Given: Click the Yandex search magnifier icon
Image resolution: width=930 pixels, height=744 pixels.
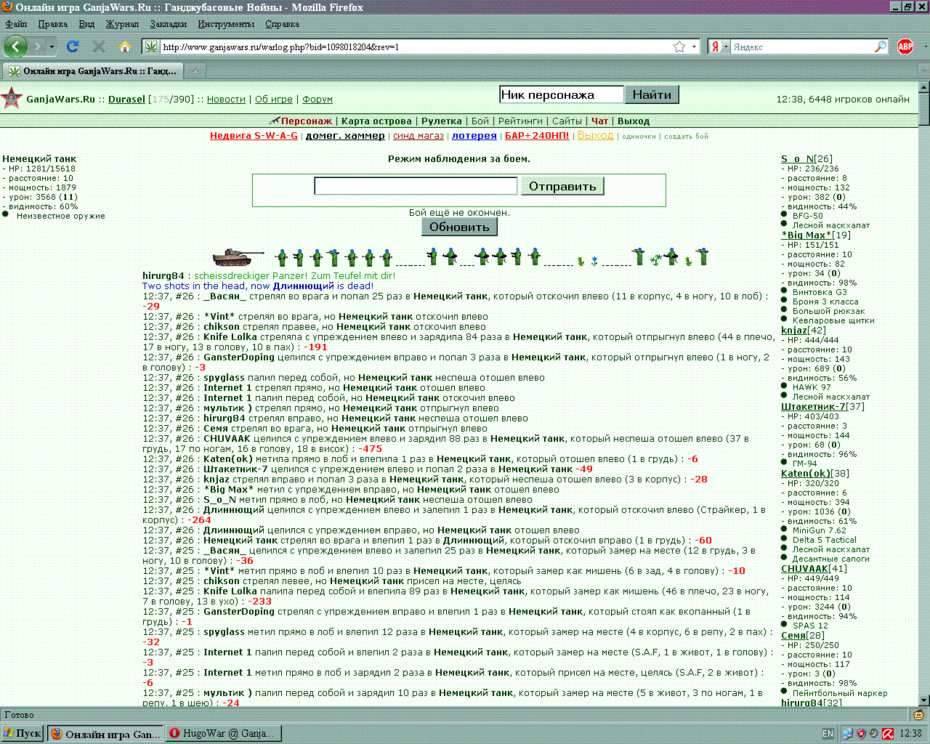Looking at the screenshot, I should point(881,46).
